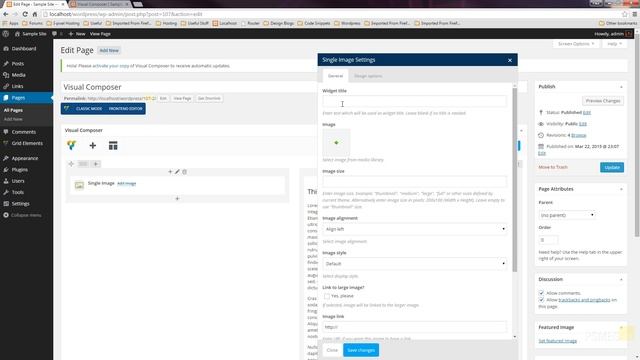
Task: Click the Order input field
Action: 548,240
